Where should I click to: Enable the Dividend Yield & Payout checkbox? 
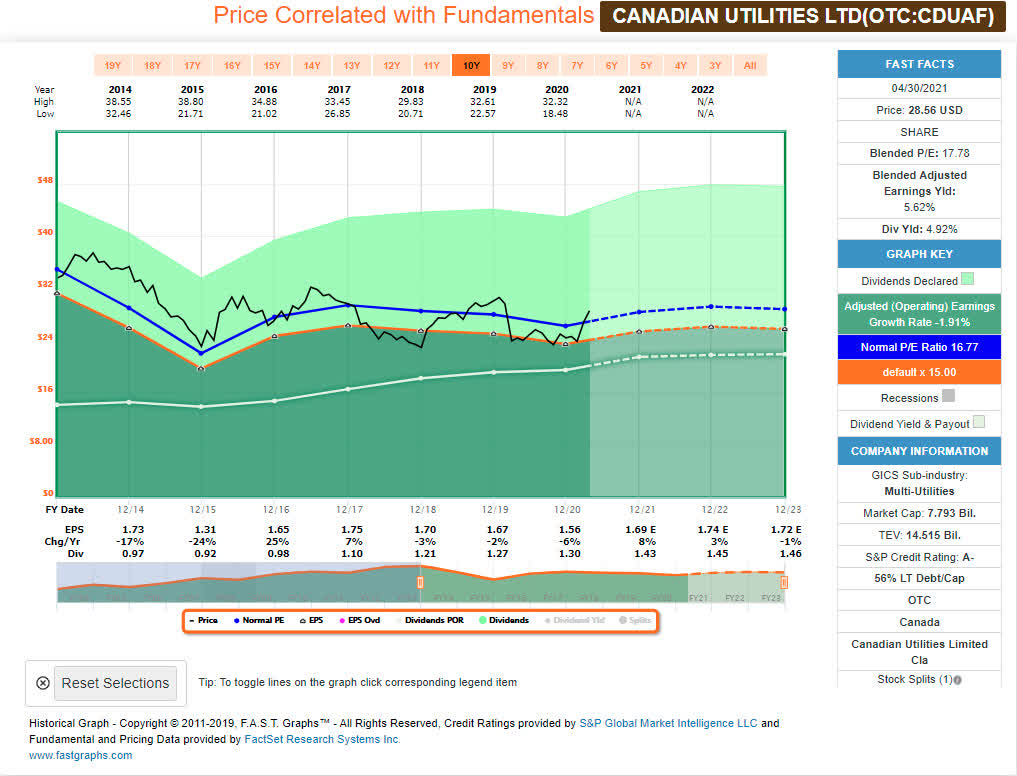coord(979,423)
